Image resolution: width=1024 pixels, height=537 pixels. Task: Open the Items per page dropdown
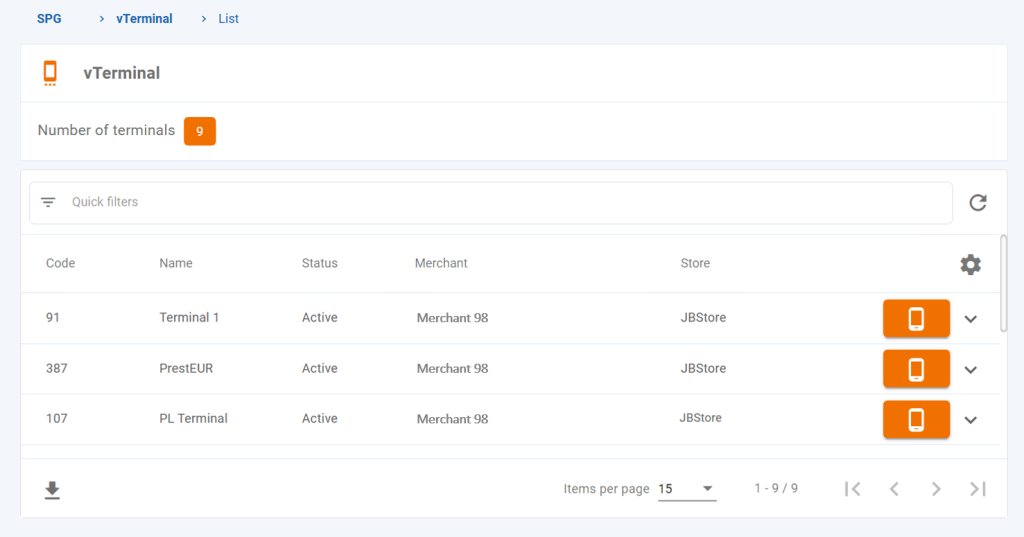[x=687, y=489]
